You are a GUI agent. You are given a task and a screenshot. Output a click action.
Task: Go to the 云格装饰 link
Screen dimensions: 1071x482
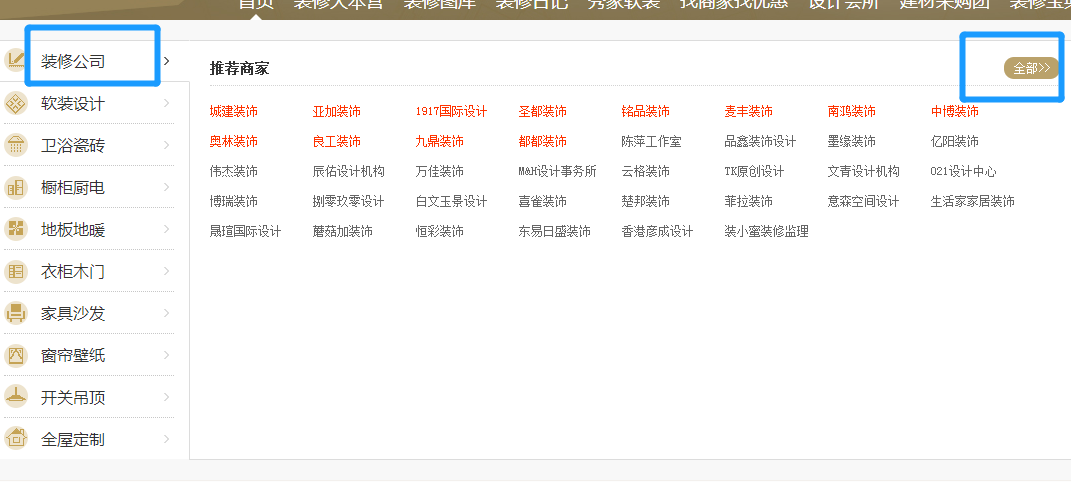(645, 171)
